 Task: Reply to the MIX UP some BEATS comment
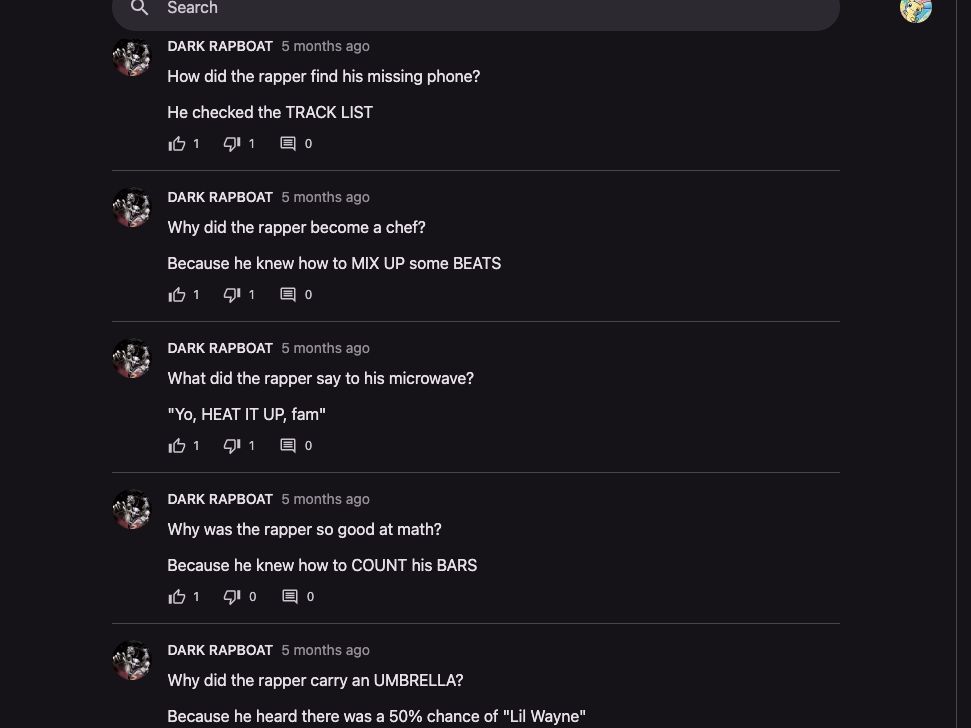288,295
